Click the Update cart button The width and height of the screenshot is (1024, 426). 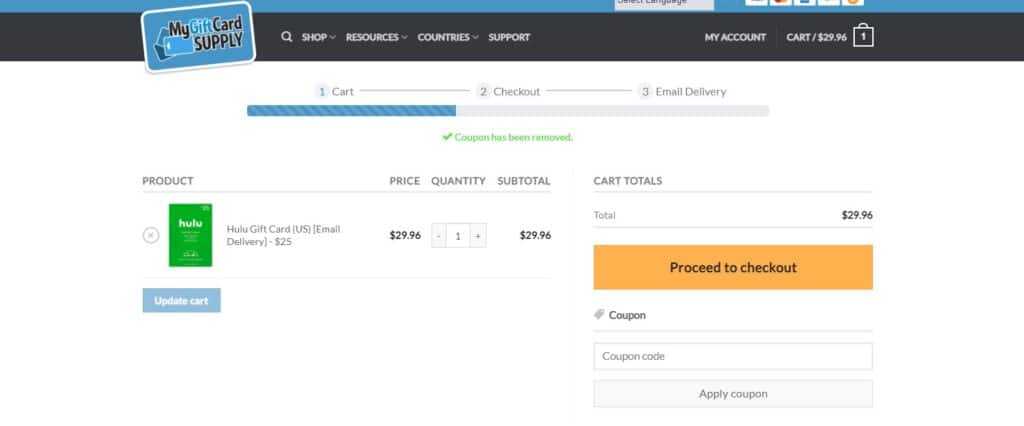point(181,300)
